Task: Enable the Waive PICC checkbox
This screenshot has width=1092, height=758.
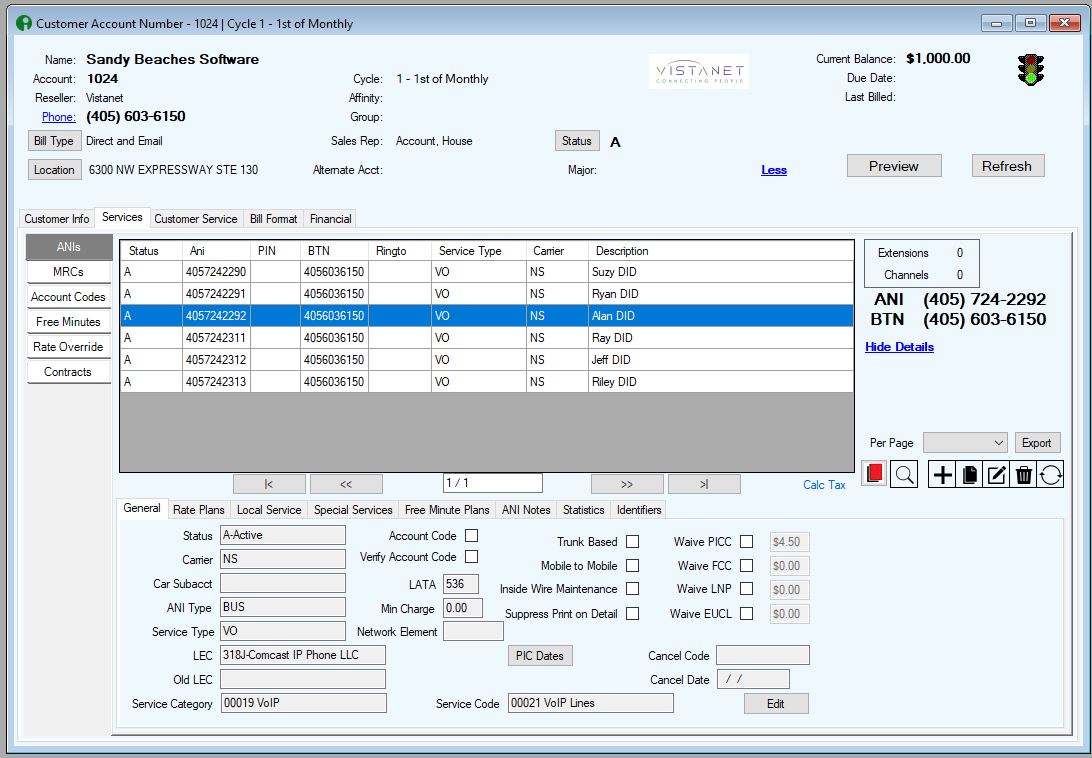Action: point(747,541)
